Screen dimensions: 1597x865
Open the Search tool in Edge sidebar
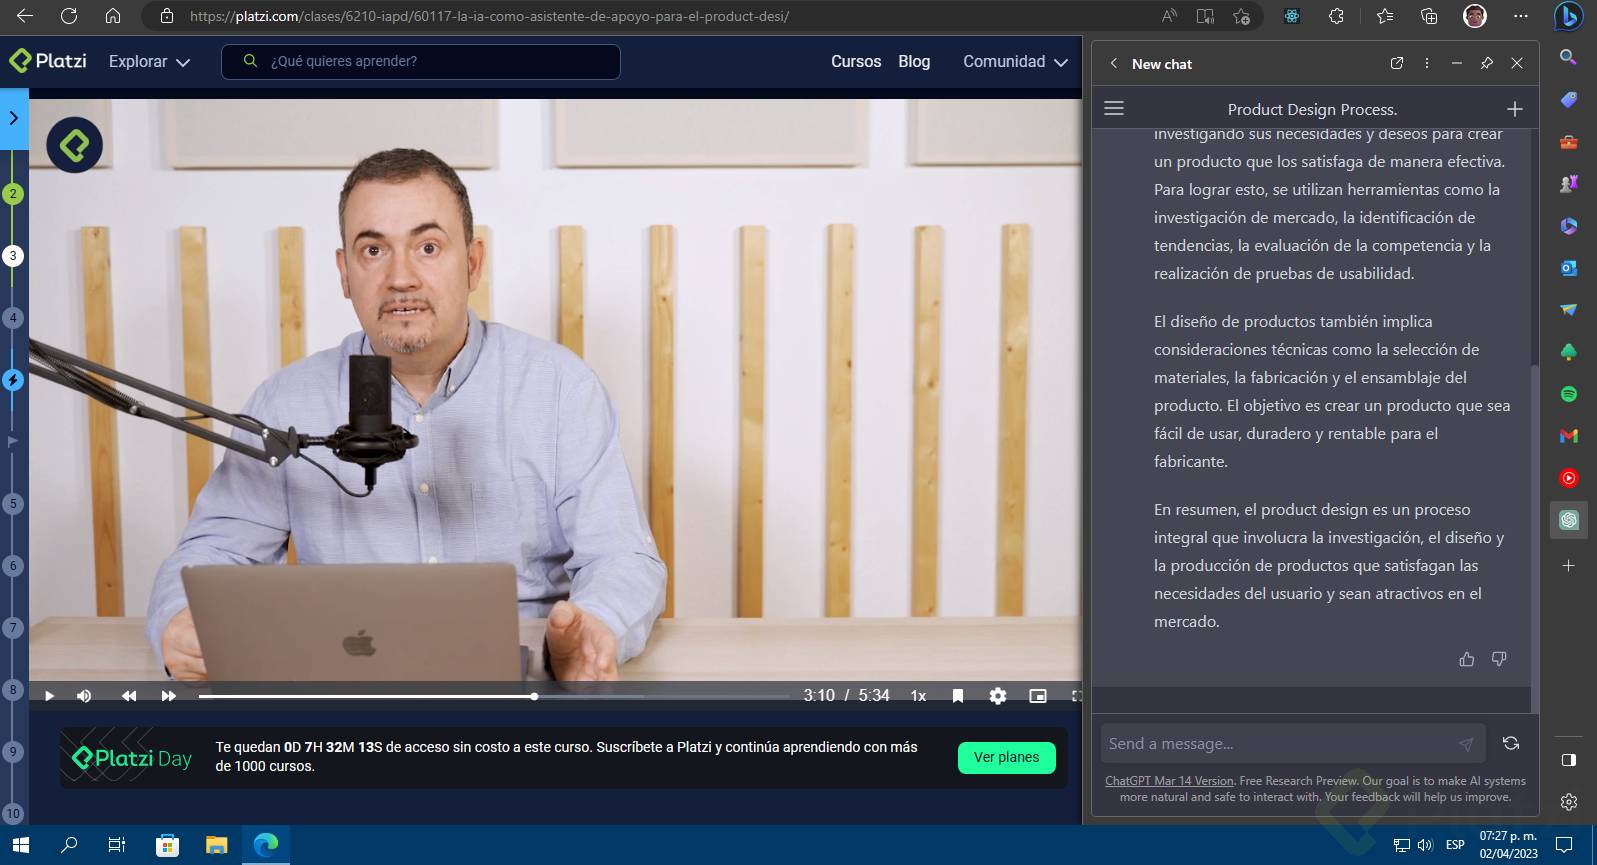[1568, 57]
